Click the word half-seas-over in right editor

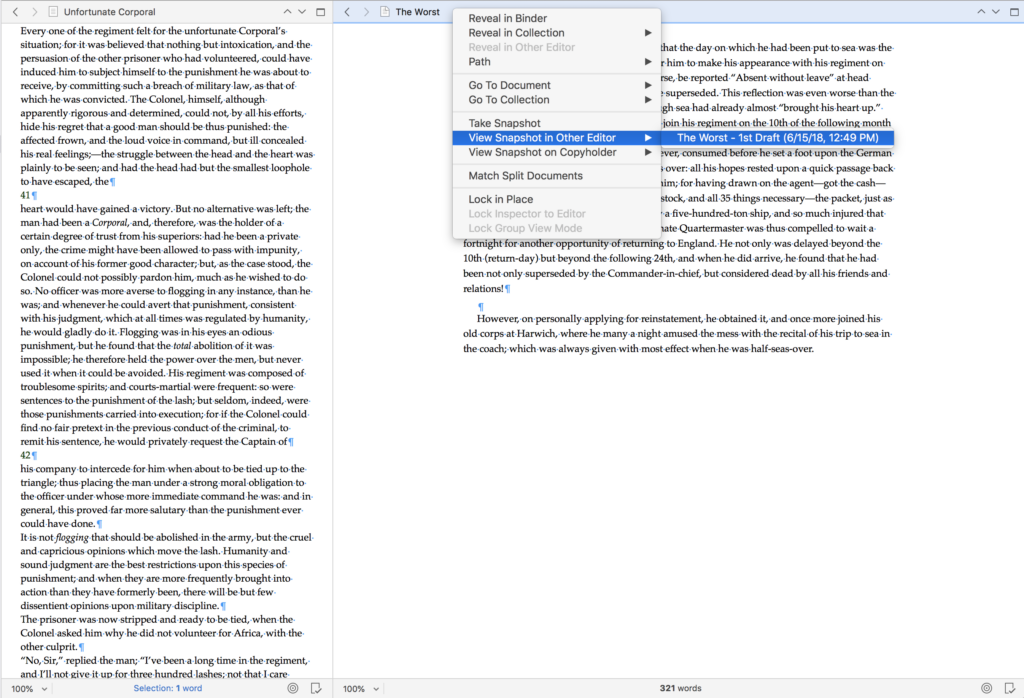783,349
